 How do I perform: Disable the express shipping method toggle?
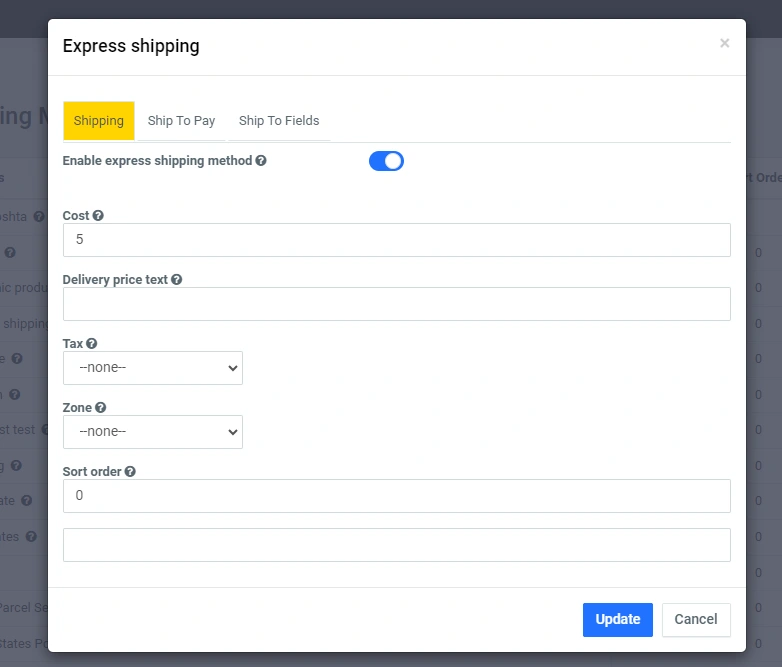click(x=386, y=161)
